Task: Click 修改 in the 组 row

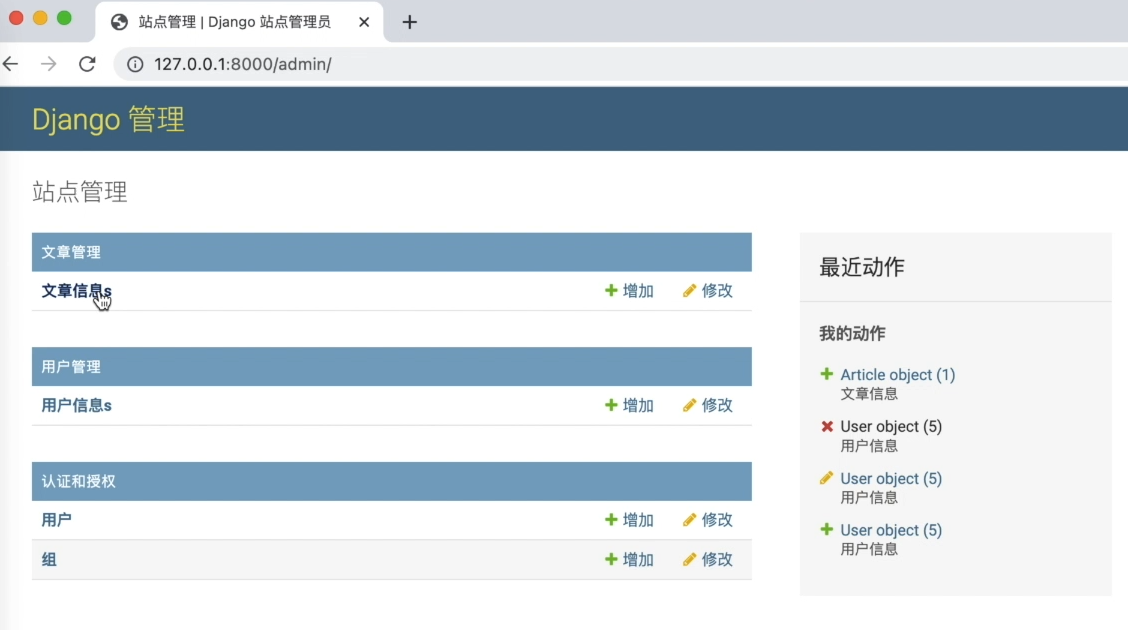Action: coord(708,560)
